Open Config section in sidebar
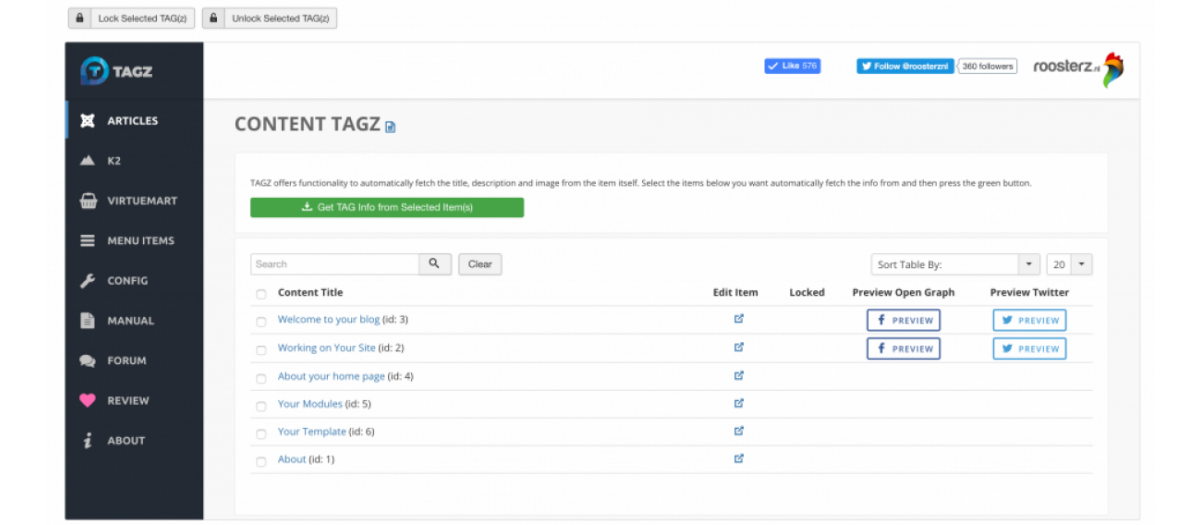 point(134,280)
